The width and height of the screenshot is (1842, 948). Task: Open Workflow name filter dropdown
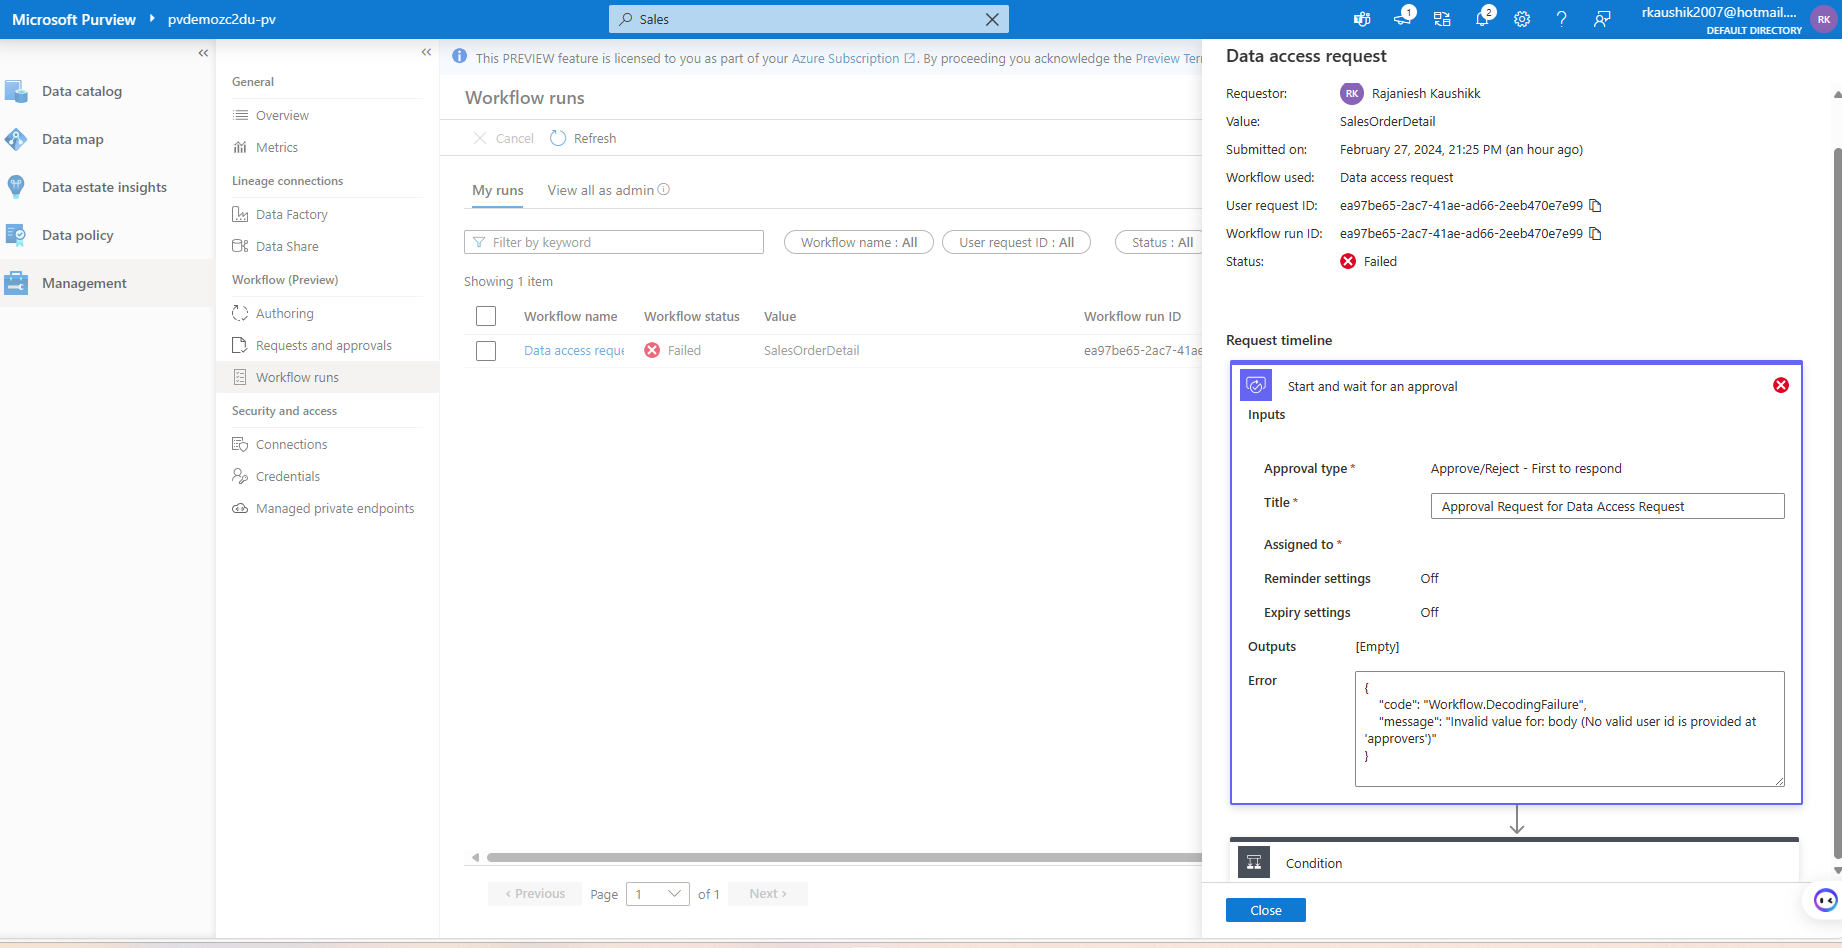point(859,242)
